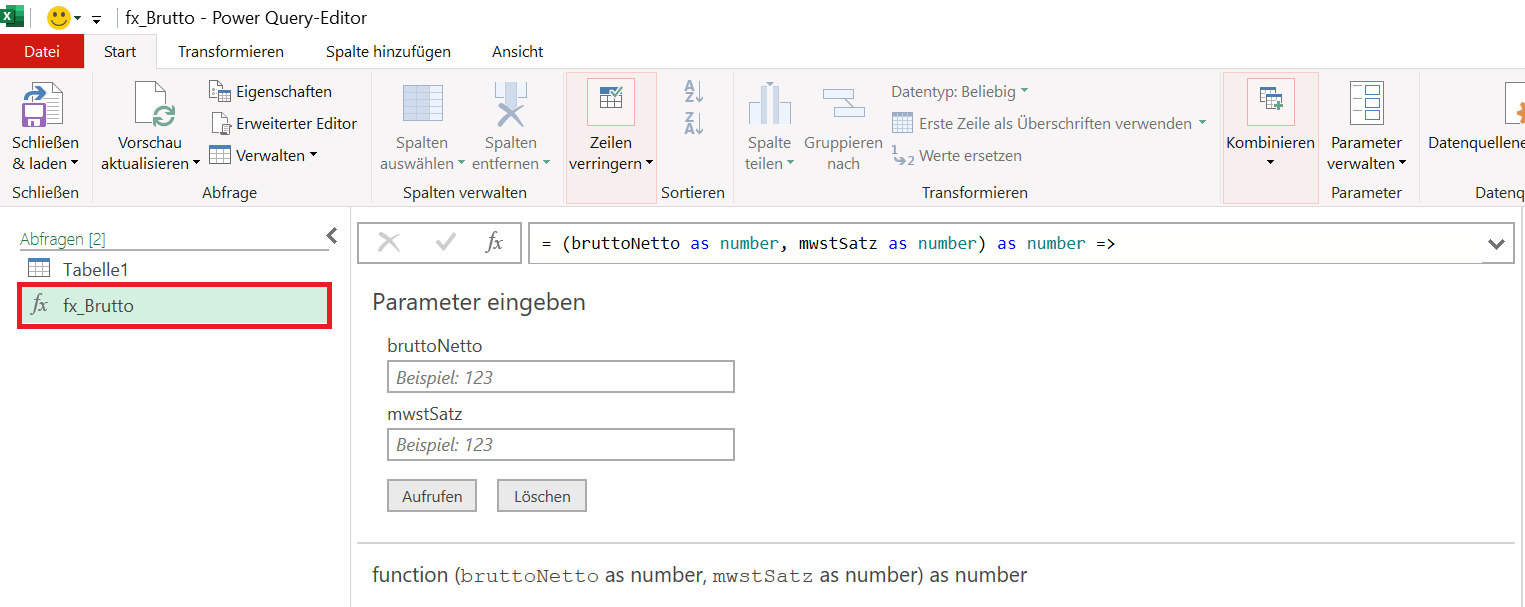Open the Ansicht tab
The width and height of the screenshot is (1525, 607).
tap(518, 51)
